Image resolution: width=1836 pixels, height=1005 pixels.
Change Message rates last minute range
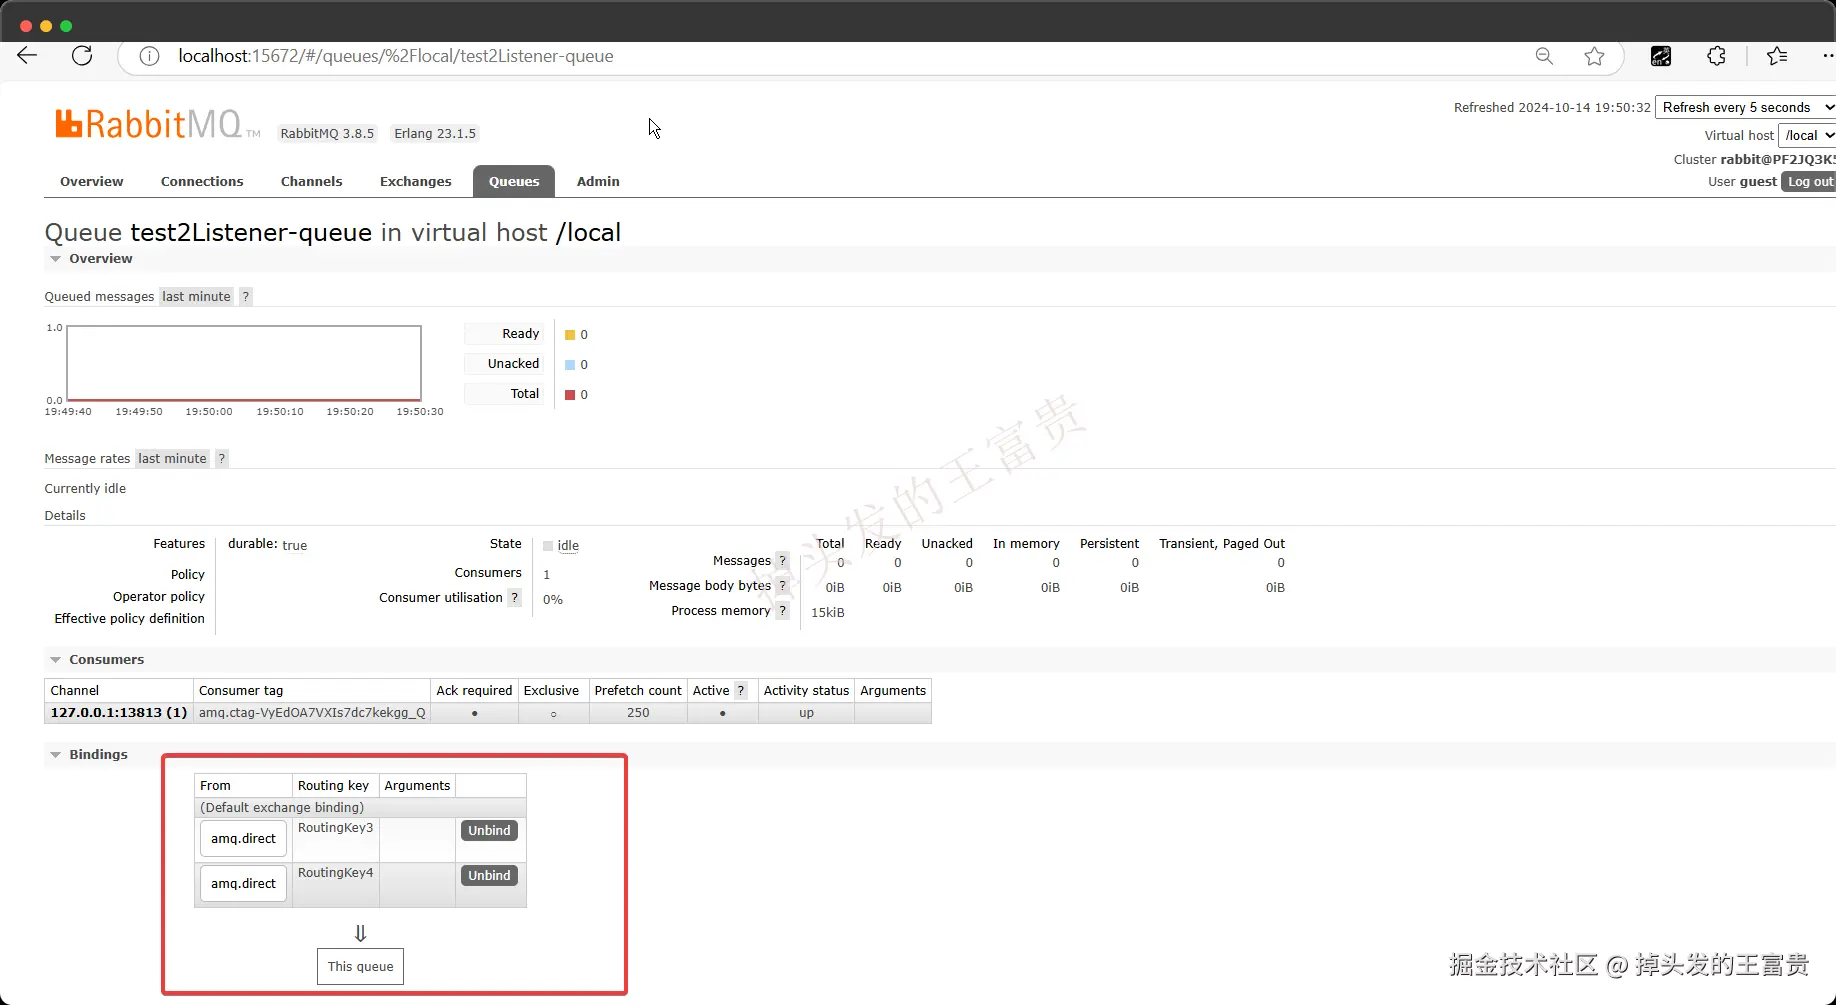coord(172,458)
